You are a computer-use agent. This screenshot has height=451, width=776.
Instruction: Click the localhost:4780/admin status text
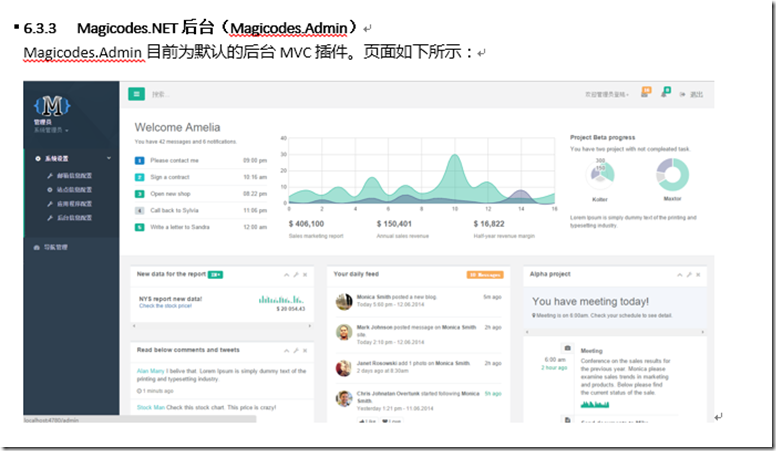click(51, 420)
